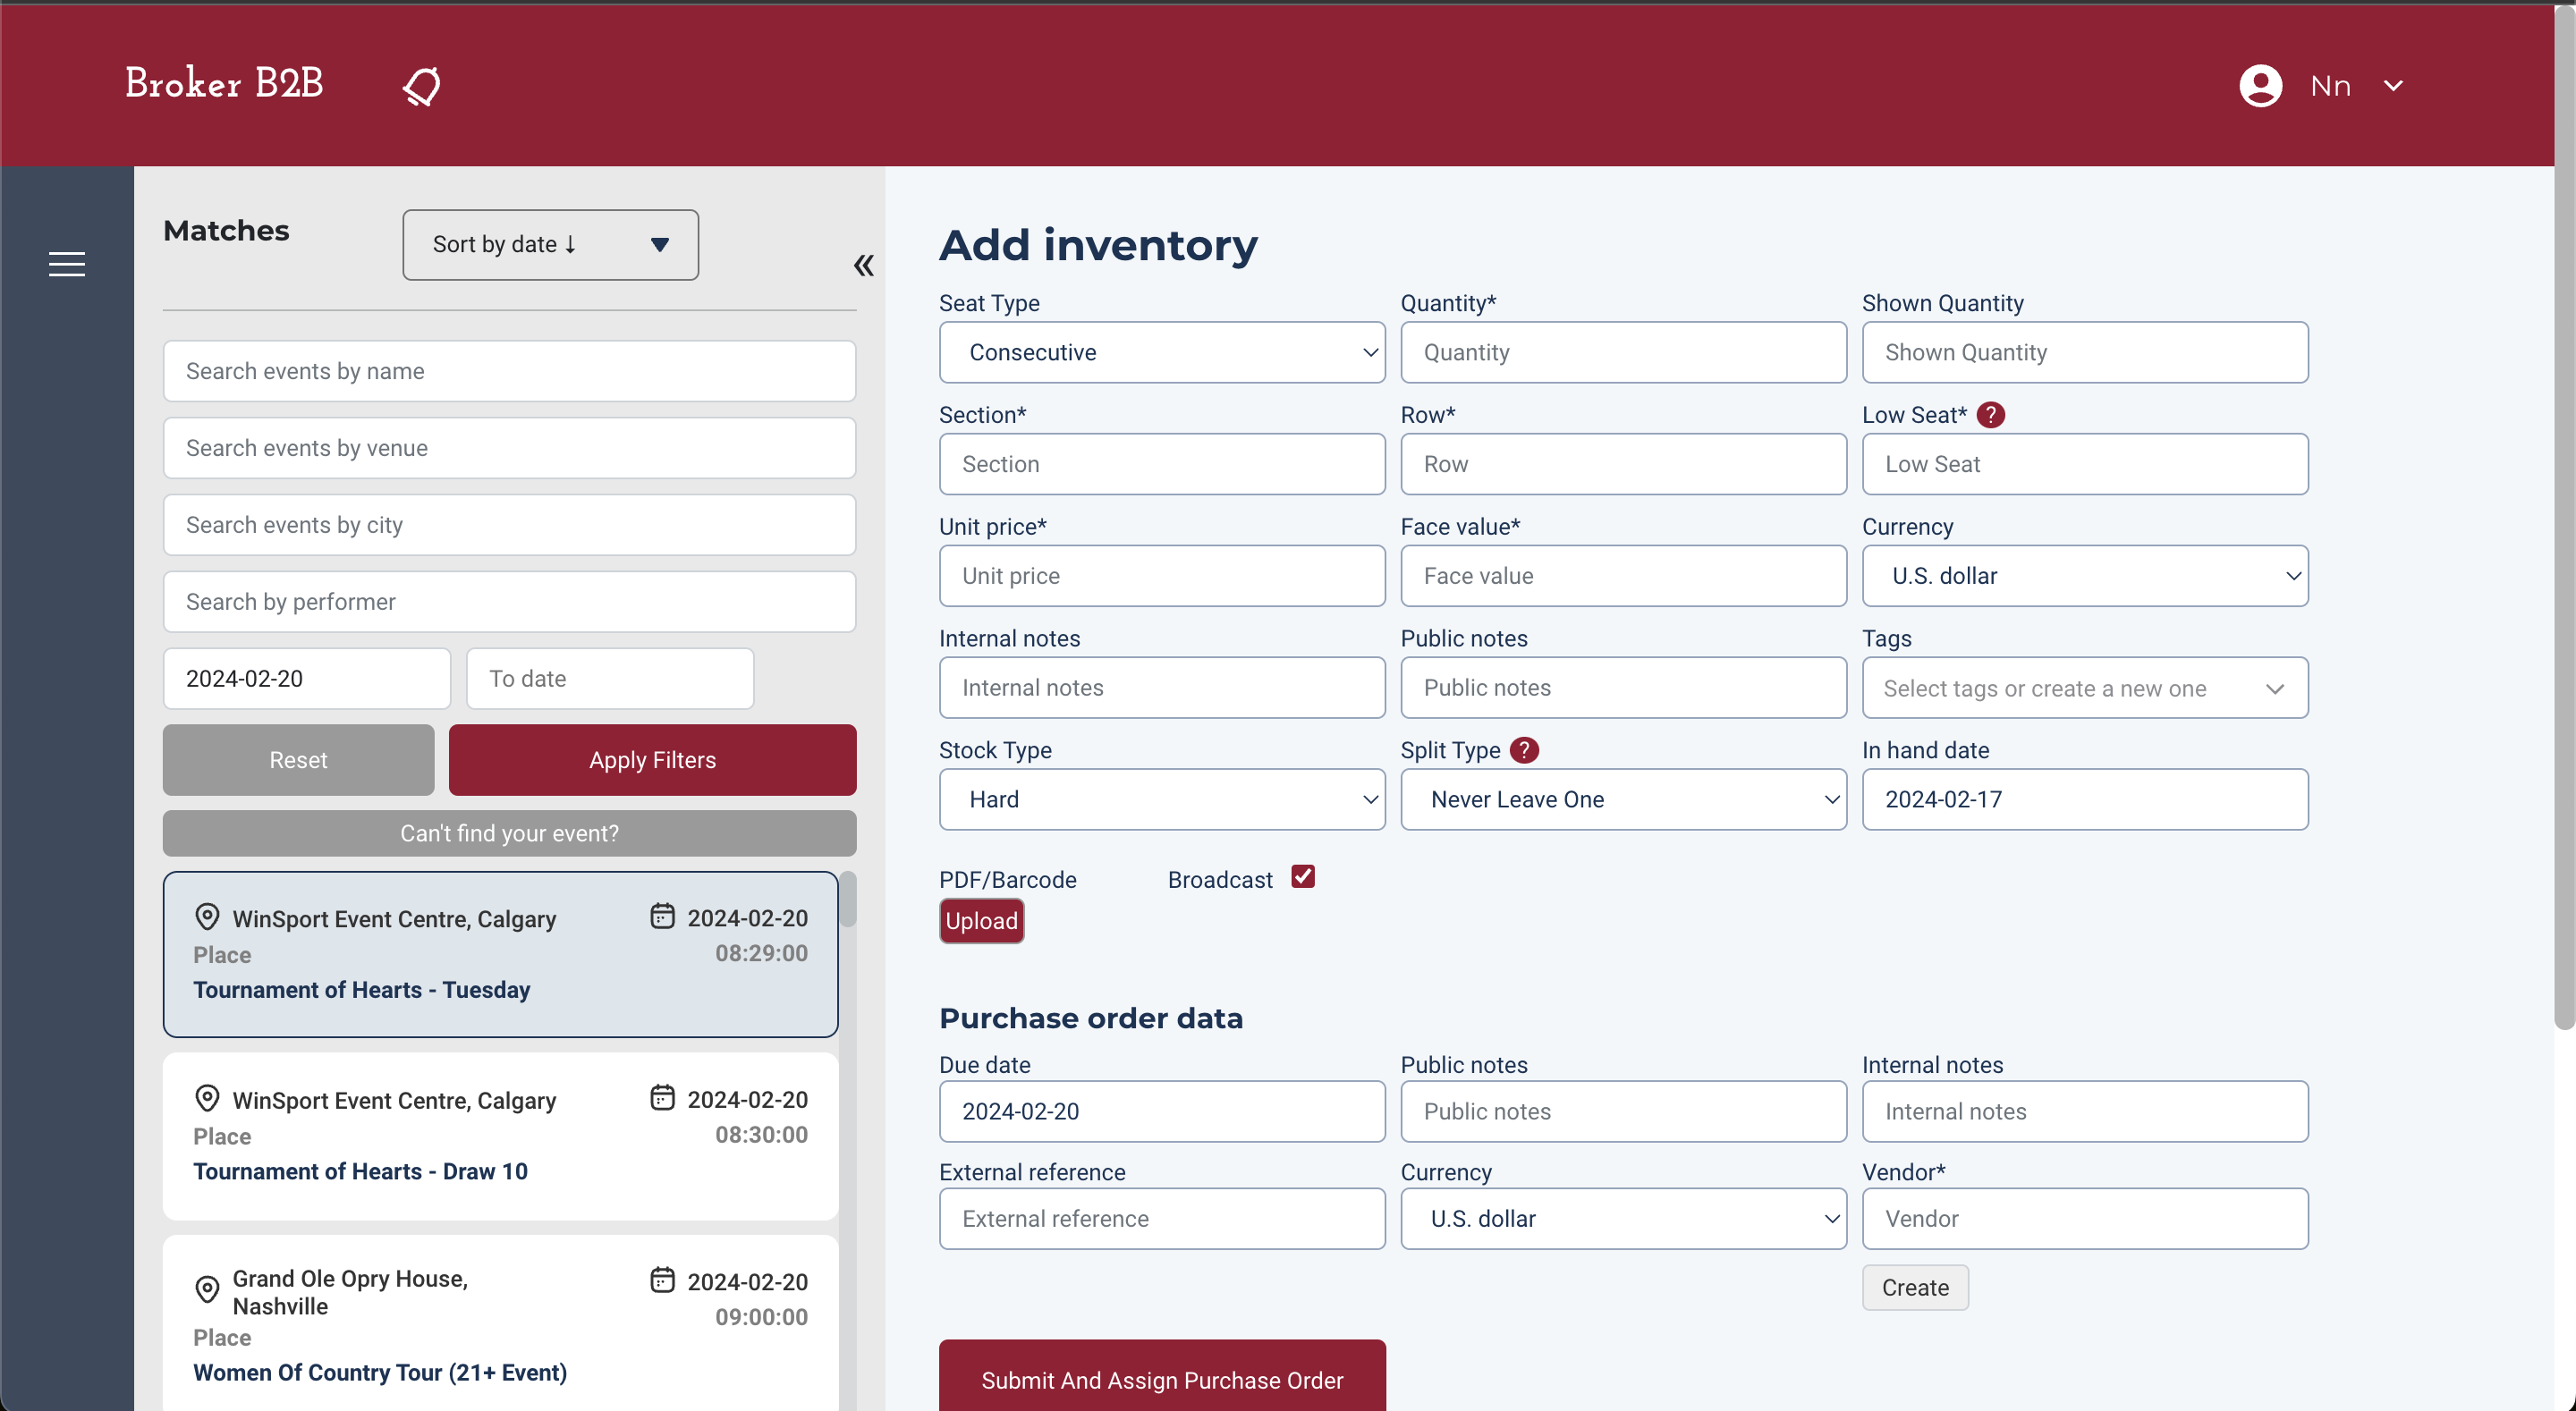The width and height of the screenshot is (2576, 1411).
Task: Click the Search events by venue field
Action: point(509,448)
